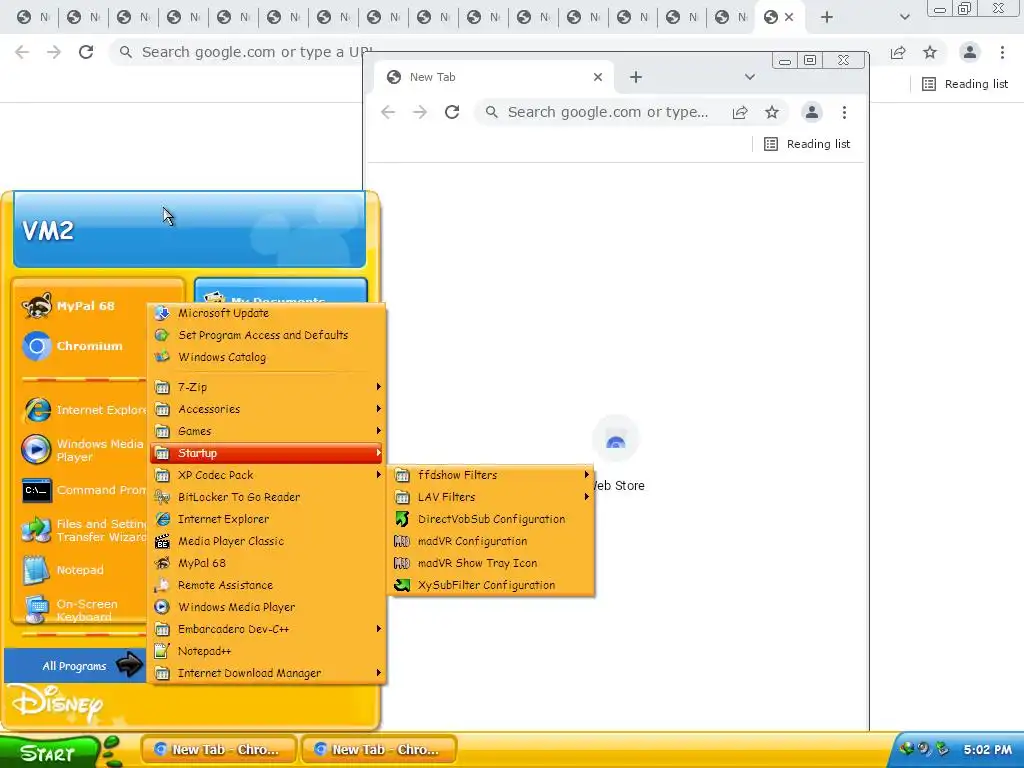Open MyPal 68 in All Programs list
This screenshot has width=1024, height=768.
(267, 563)
